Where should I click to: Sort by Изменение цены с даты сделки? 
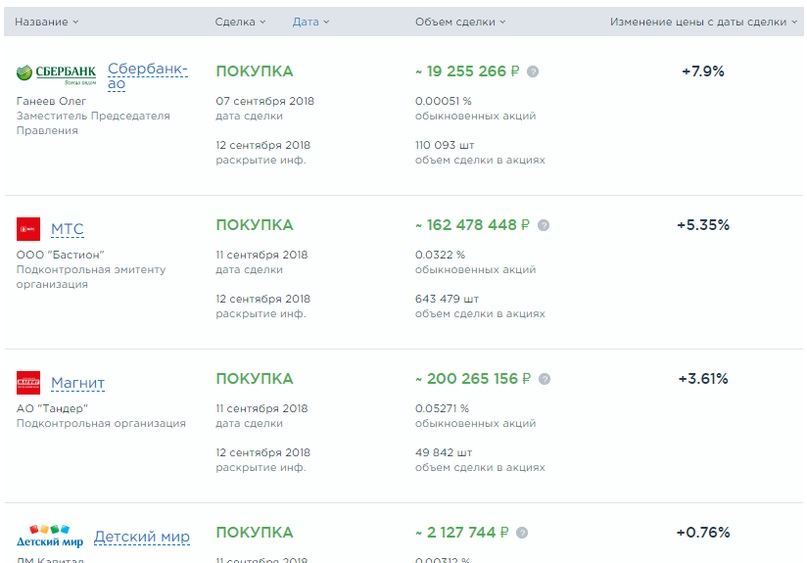pos(704,22)
